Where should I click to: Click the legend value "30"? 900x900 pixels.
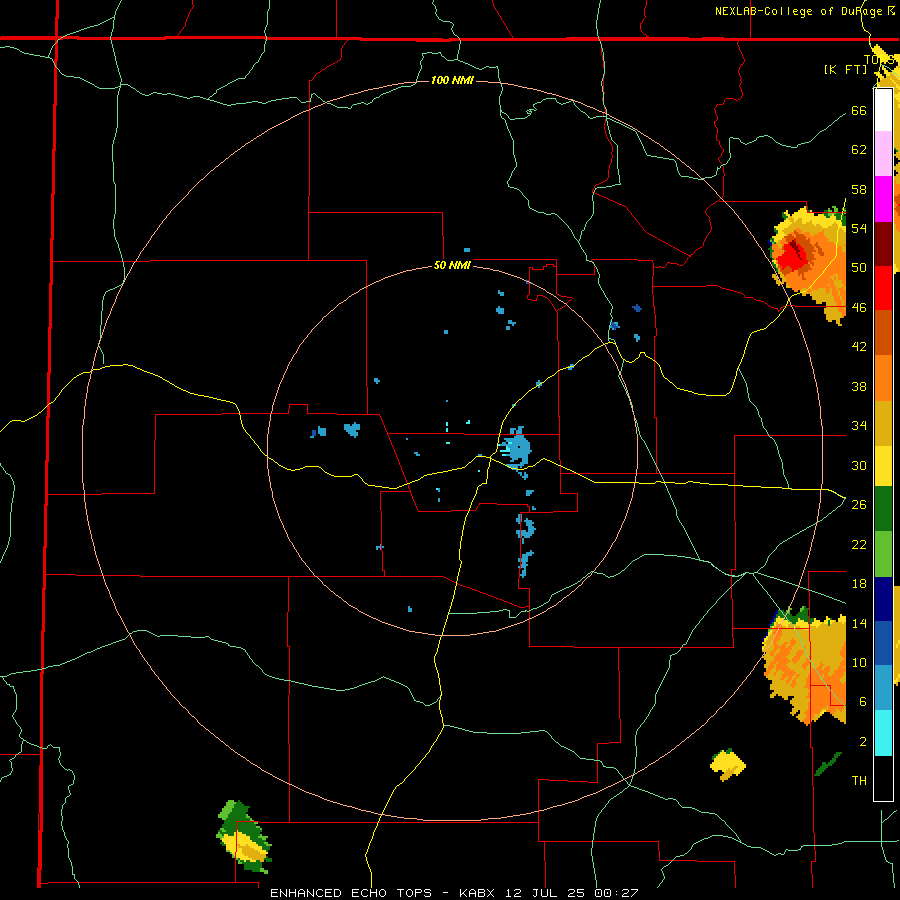(859, 465)
